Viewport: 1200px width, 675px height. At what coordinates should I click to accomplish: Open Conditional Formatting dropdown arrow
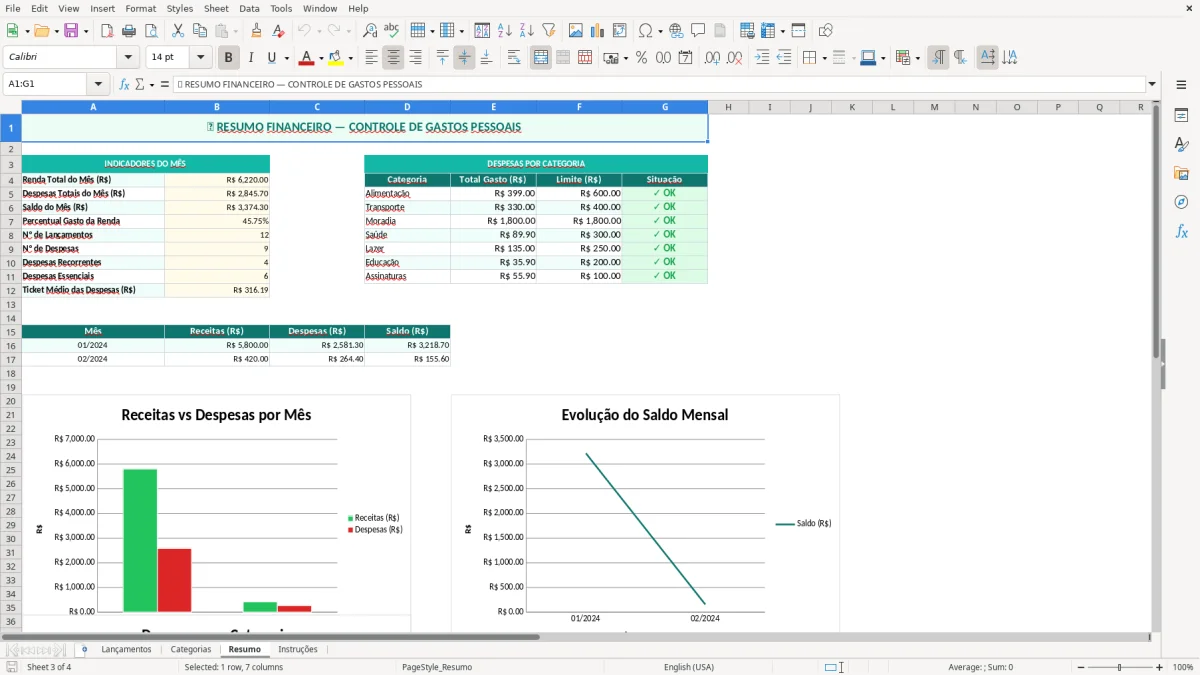(917, 58)
